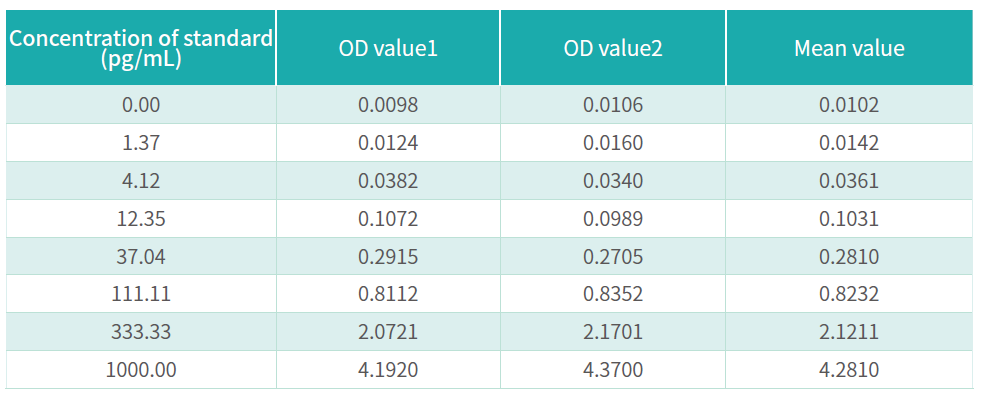Image resolution: width=990 pixels, height=400 pixels.
Task: Select the 111.11 concentration cell
Action: (x=141, y=294)
